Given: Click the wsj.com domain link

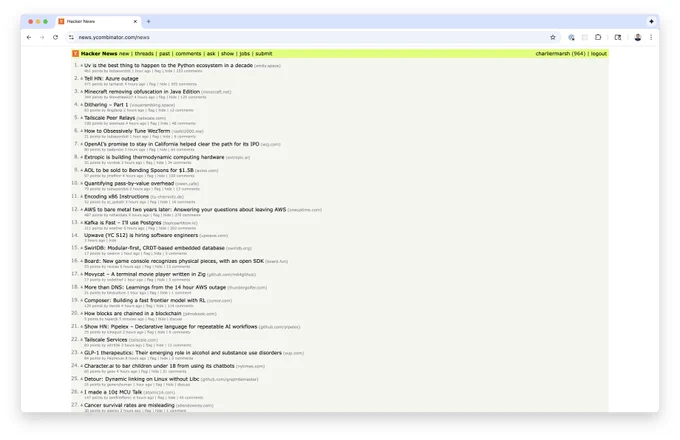Looking at the screenshot, I should coord(271,144).
